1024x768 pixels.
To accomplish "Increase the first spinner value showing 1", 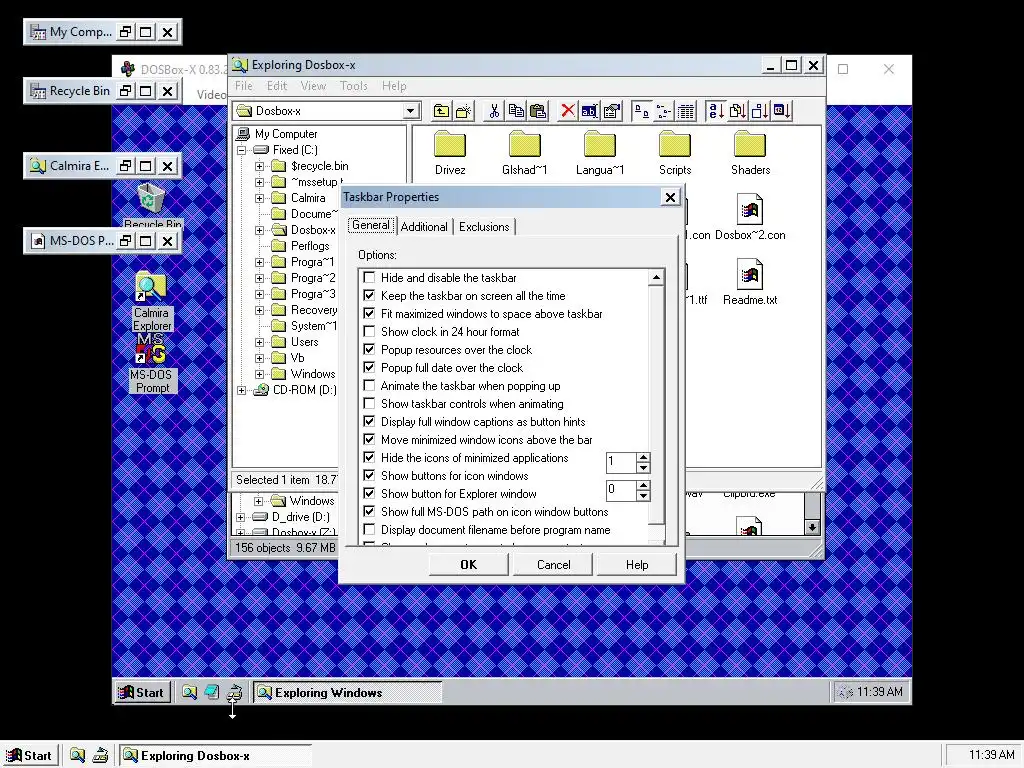I will 643,458.
